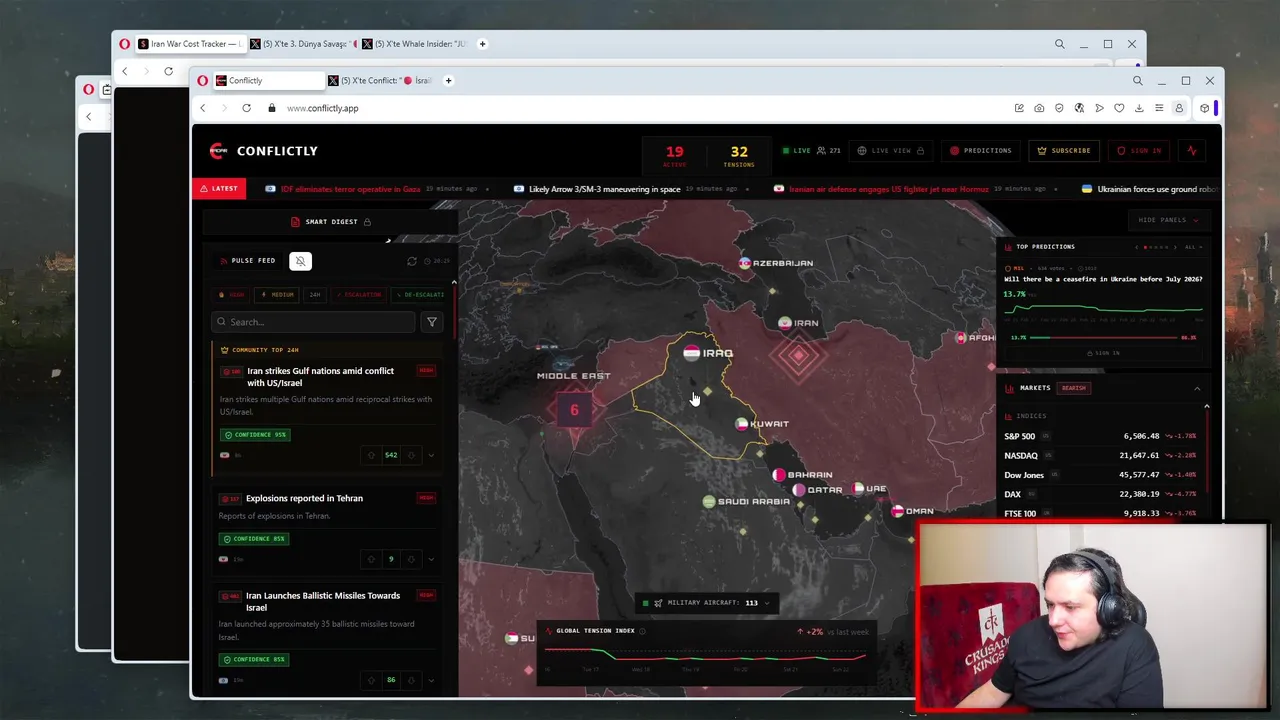Open headline Explosions reported in Tehran
This screenshot has width=1280, height=720.
click(304, 498)
